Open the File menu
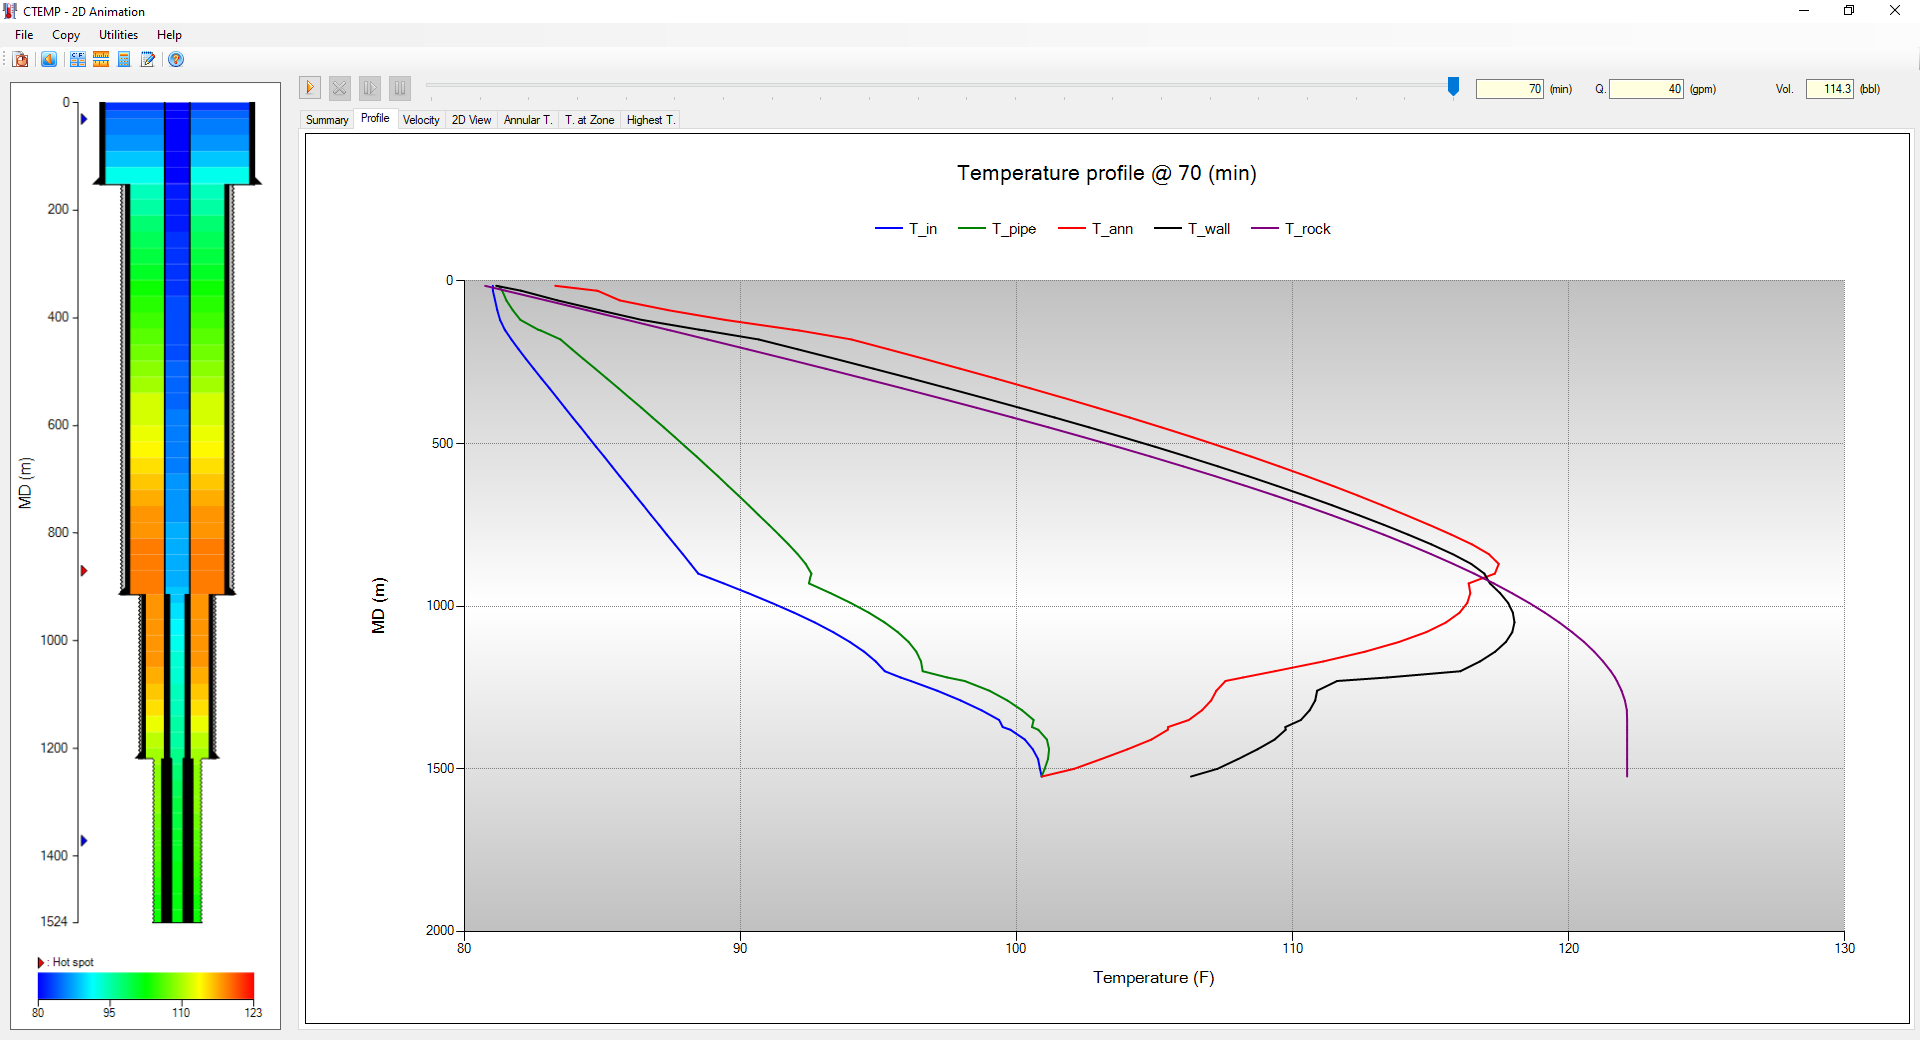The width and height of the screenshot is (1920, 1040). [x=24, y=35]
